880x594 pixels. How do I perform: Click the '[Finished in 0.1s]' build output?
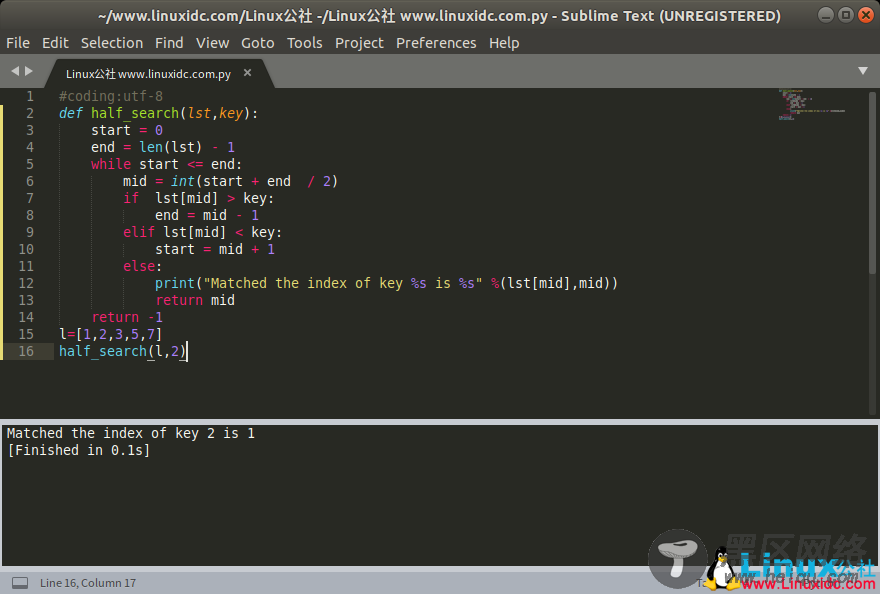click(x=79, y=450)
